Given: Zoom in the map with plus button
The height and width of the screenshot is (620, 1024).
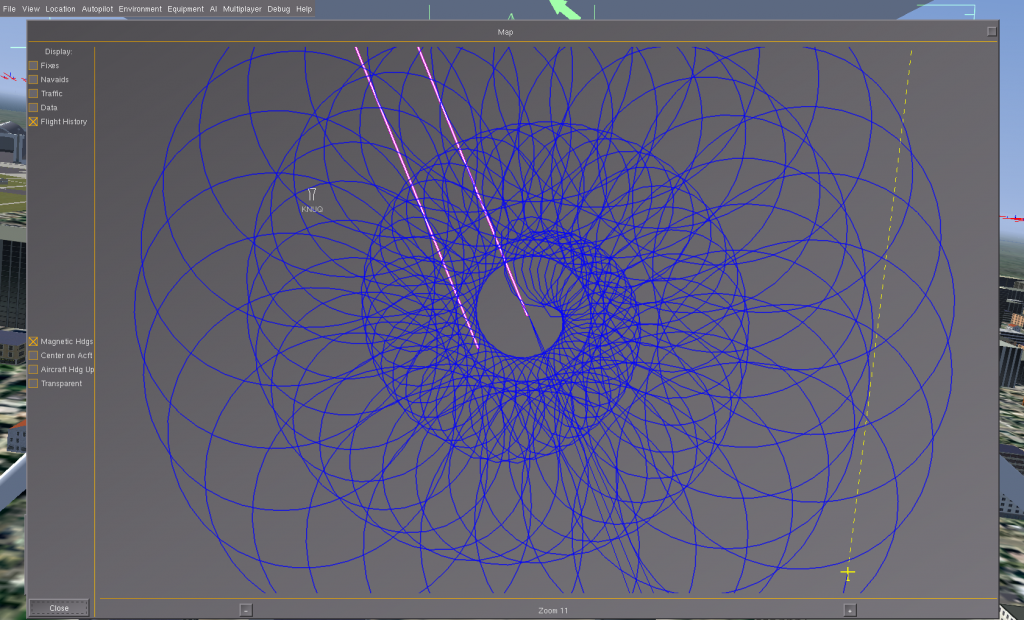Looking at the screenshot, I should pyautogui.click(x=850, y=610).
